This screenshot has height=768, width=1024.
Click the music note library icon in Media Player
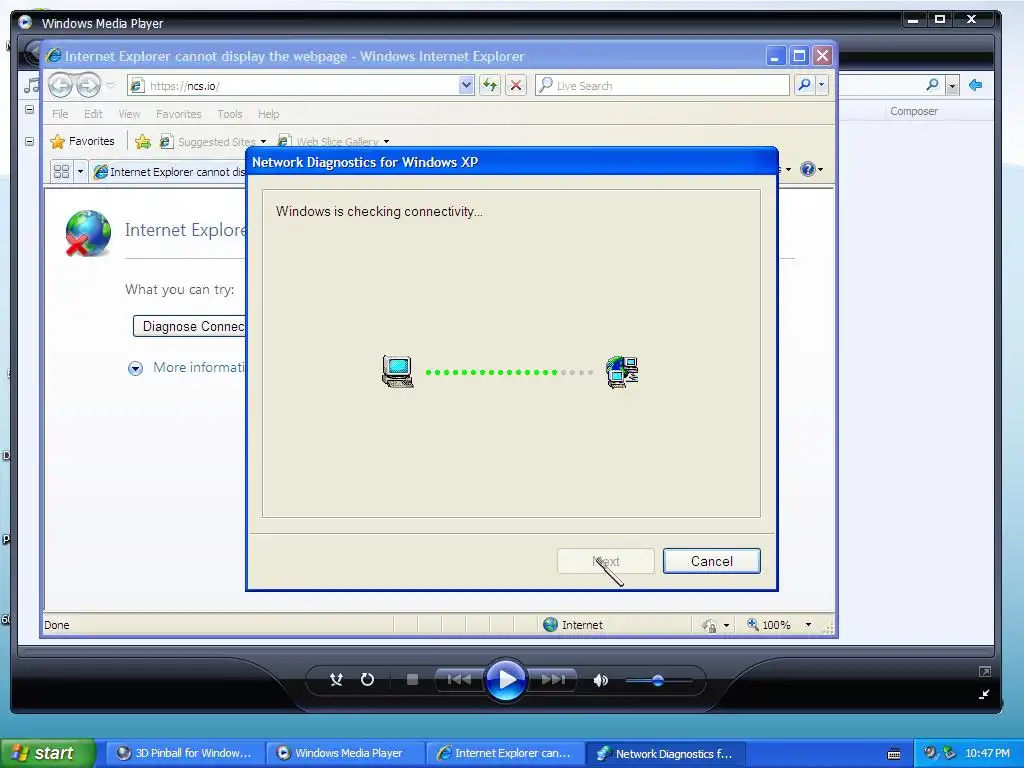click(x=31, y=85)
